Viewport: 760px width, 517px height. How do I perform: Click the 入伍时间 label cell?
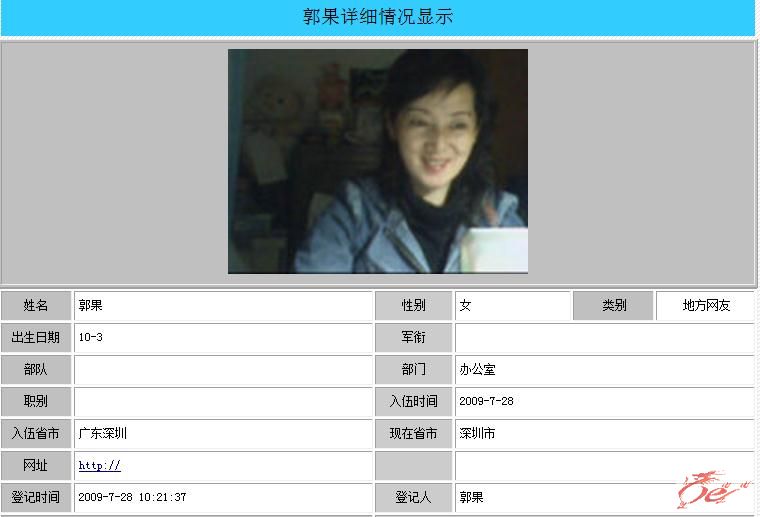(413, 401)
